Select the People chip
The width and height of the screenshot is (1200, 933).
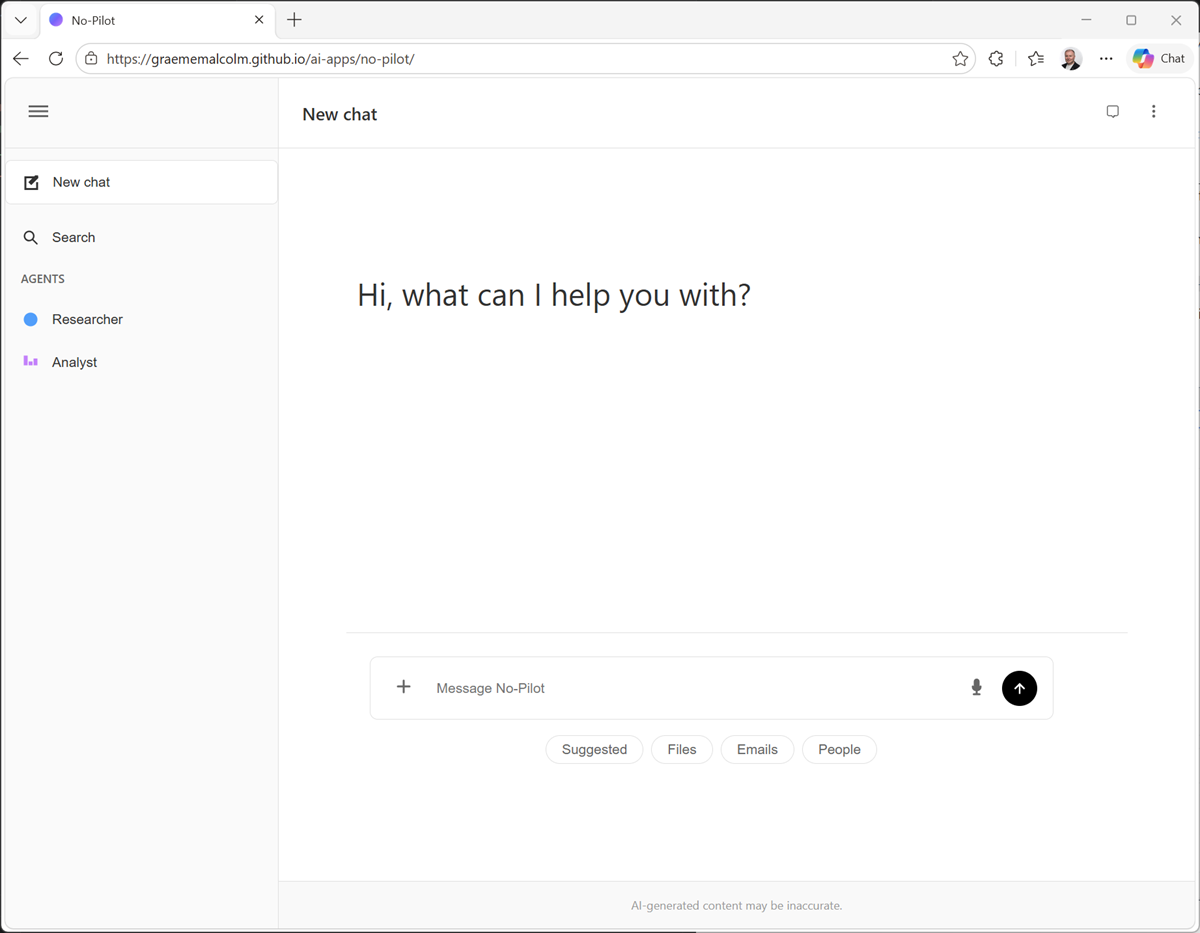click(x=839, y=749)
